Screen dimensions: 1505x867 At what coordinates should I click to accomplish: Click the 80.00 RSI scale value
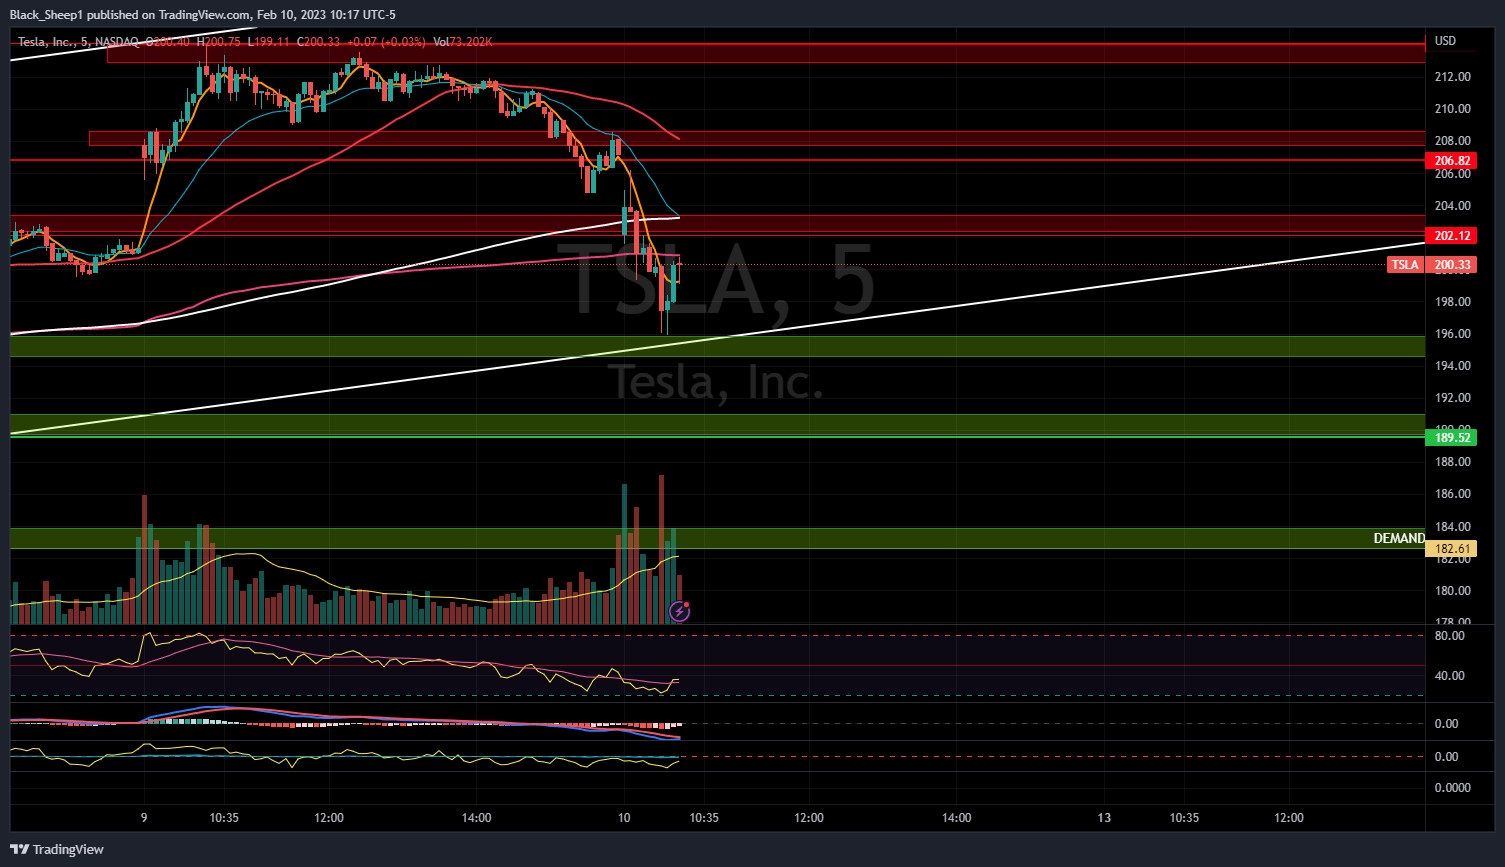coord(1449,636)
